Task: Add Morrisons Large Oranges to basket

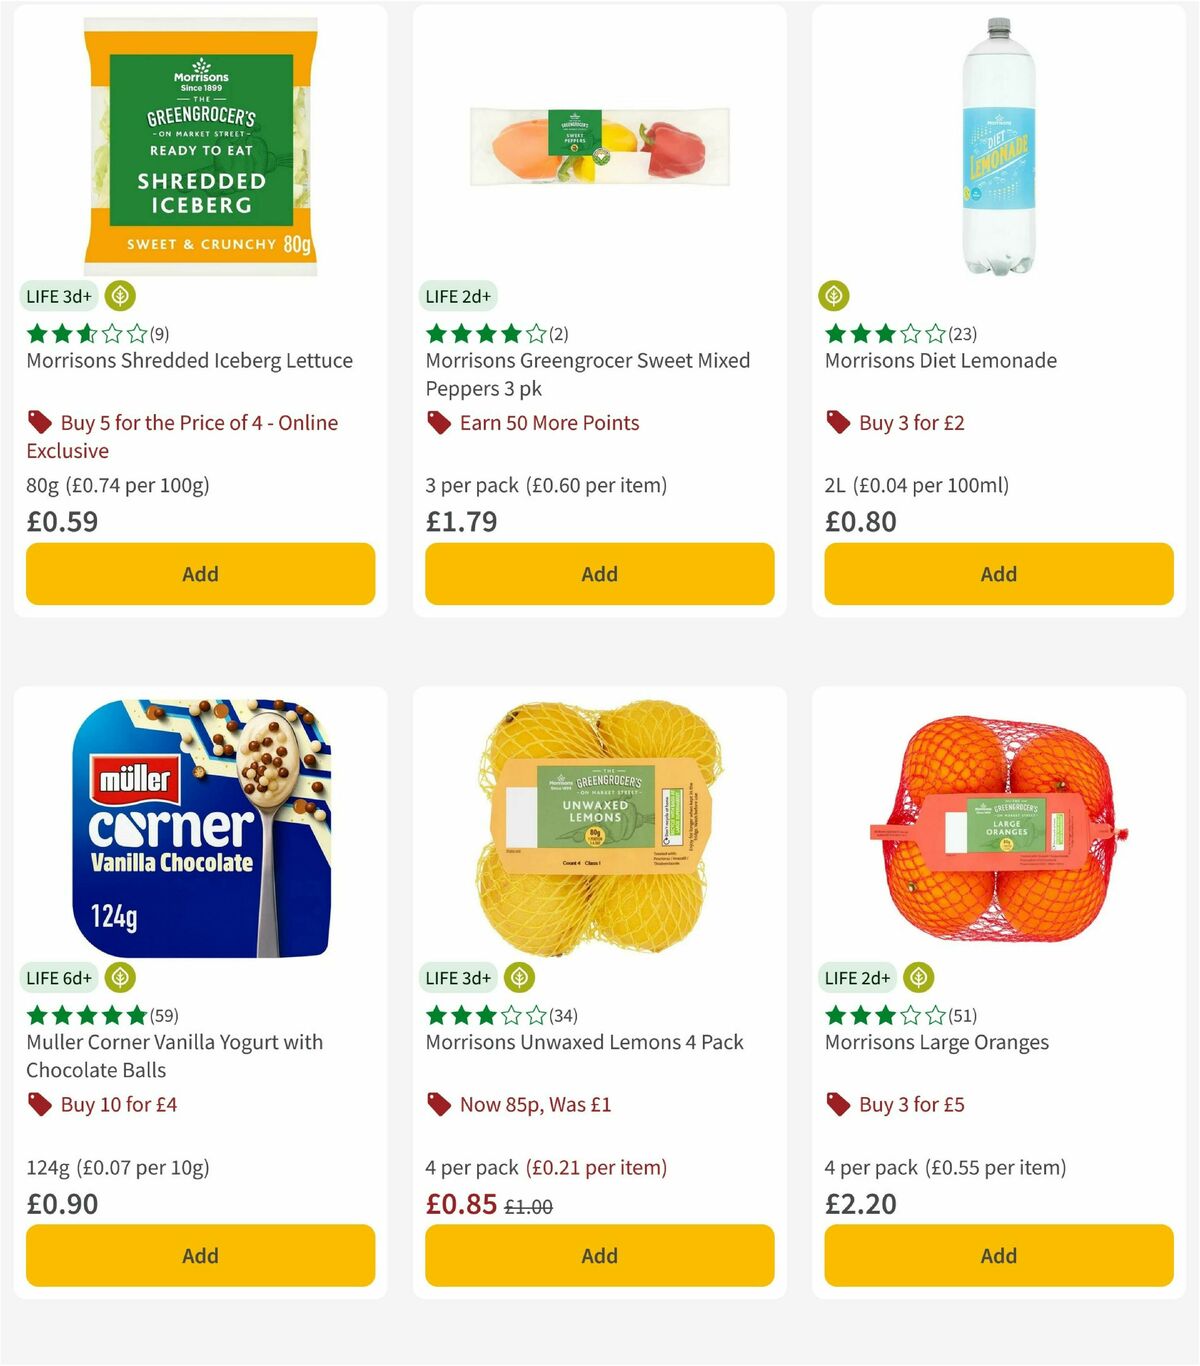Action: (998, 1256)
